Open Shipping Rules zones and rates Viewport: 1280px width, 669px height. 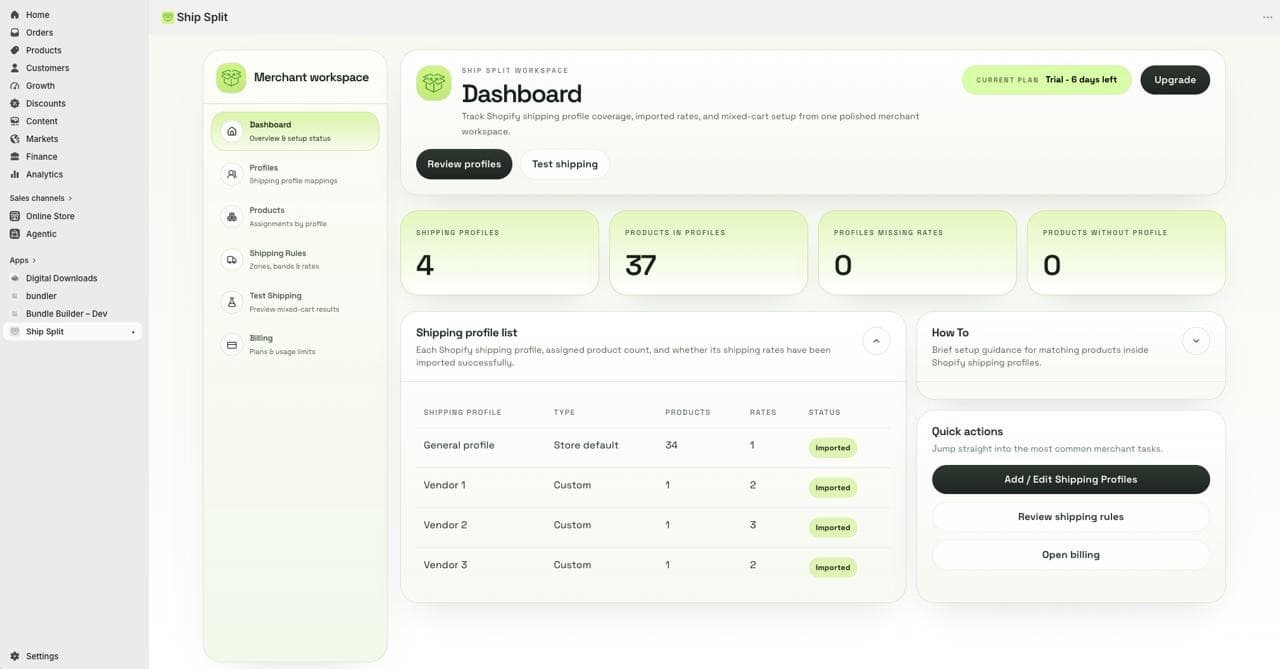click(295, 259)
